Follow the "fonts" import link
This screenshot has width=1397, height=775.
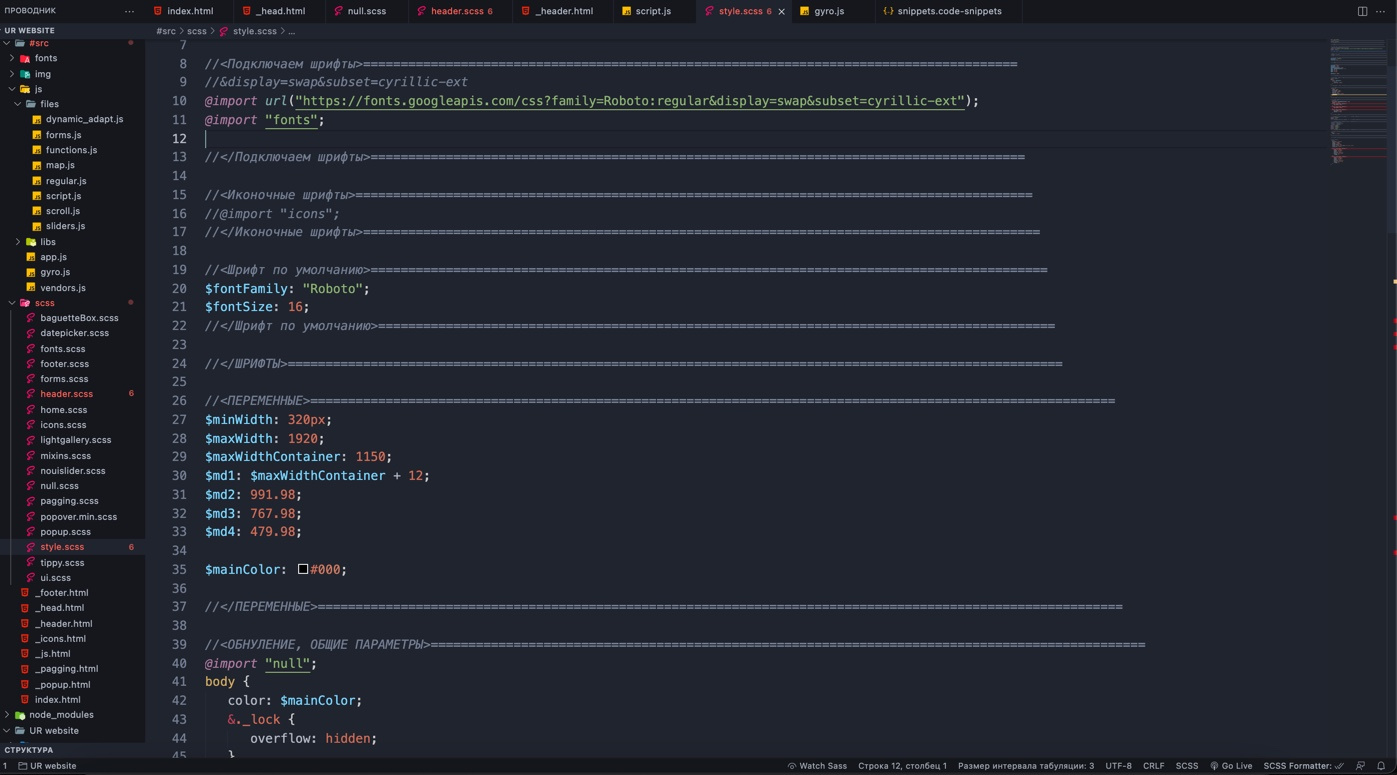click(291, 120)
